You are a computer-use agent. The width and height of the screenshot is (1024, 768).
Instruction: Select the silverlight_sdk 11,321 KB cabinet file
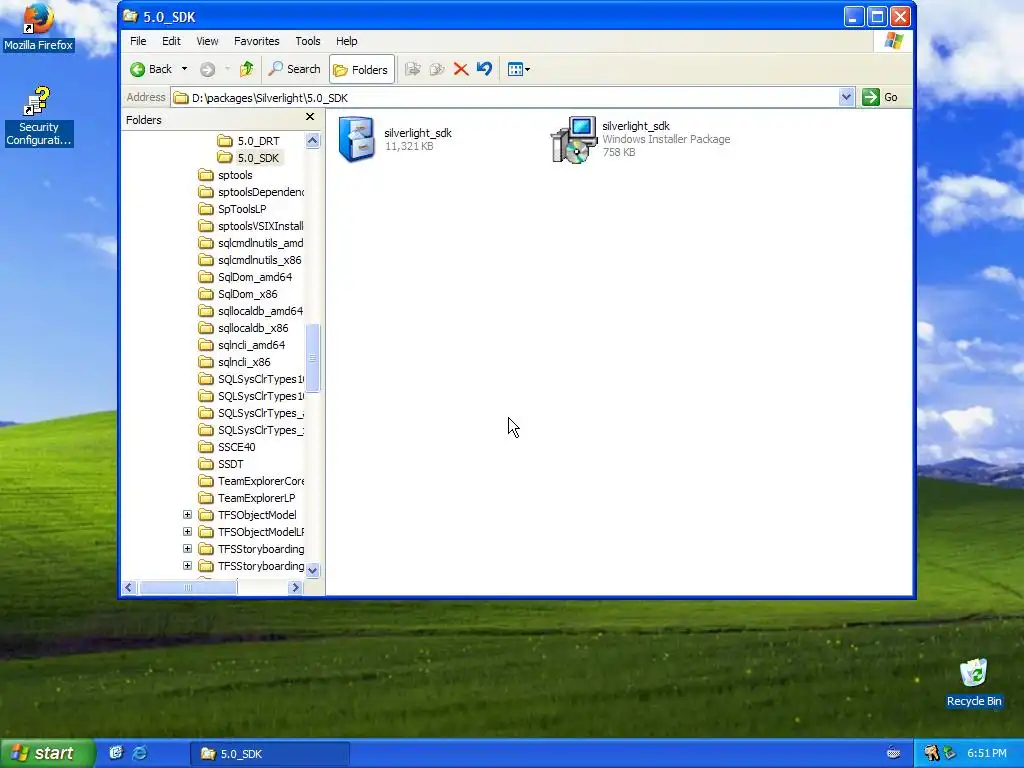395,139
